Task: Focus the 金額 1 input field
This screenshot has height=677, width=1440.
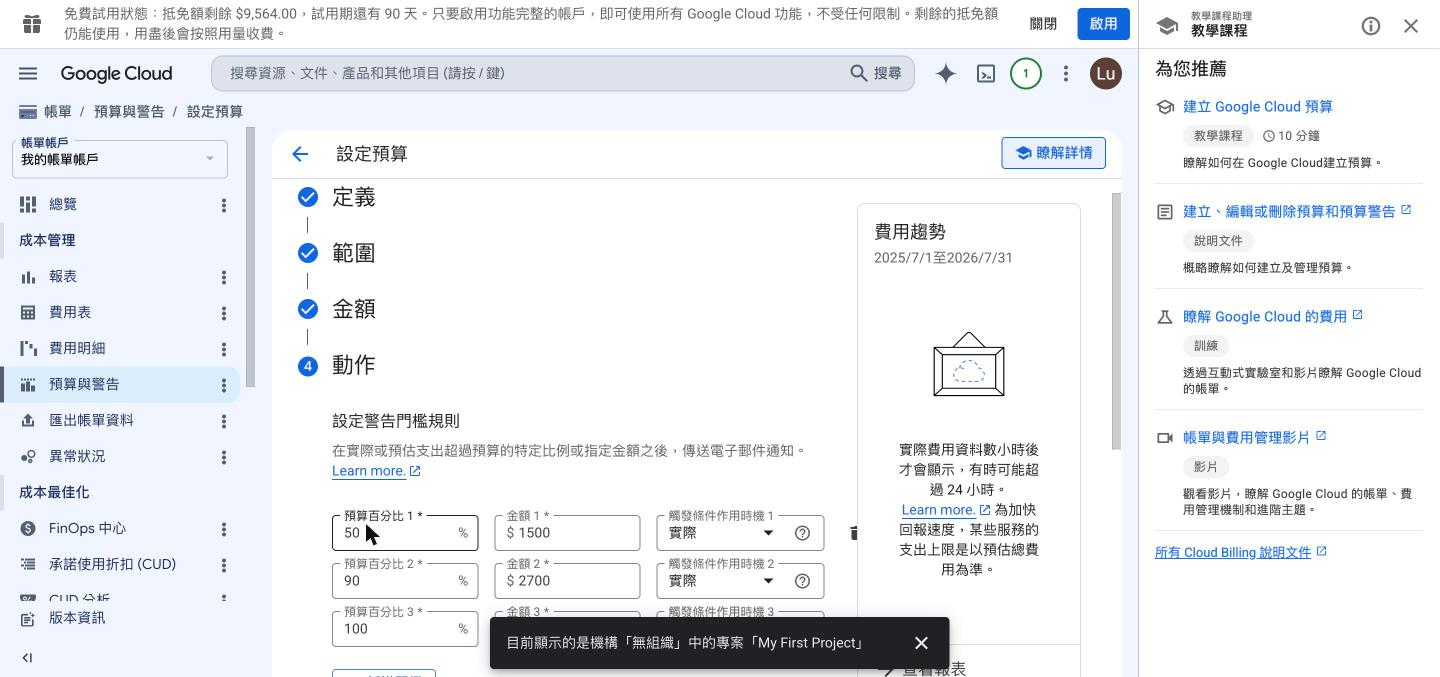Action: [567, 533]
